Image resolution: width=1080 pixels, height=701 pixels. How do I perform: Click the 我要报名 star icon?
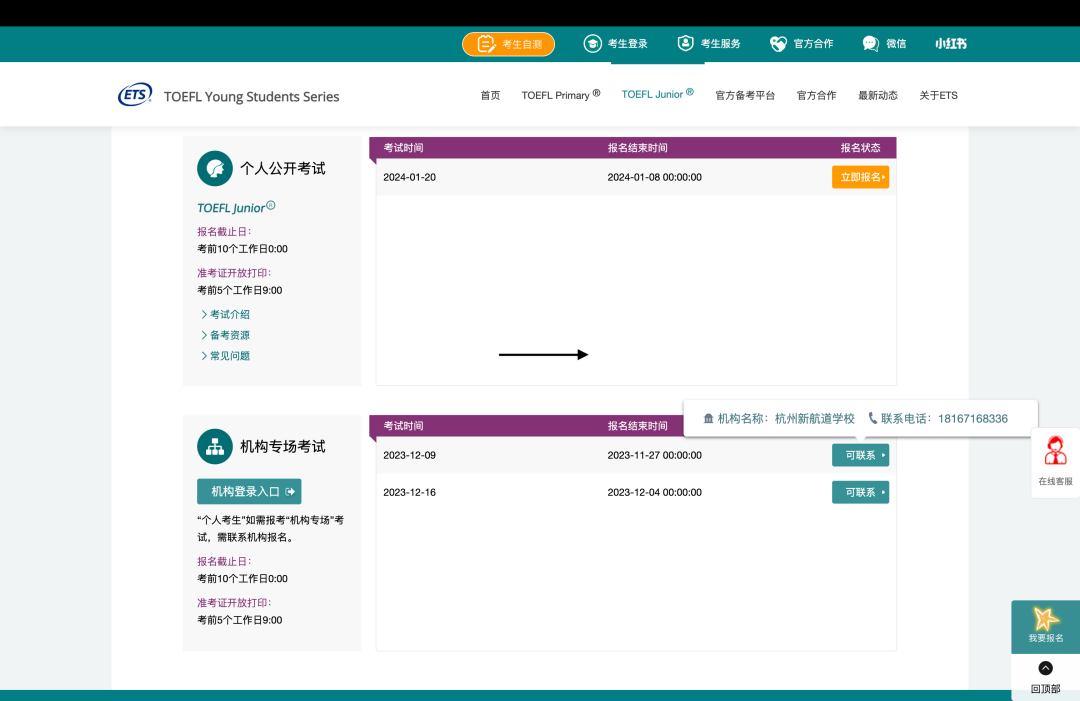(x=1046, y=618)
